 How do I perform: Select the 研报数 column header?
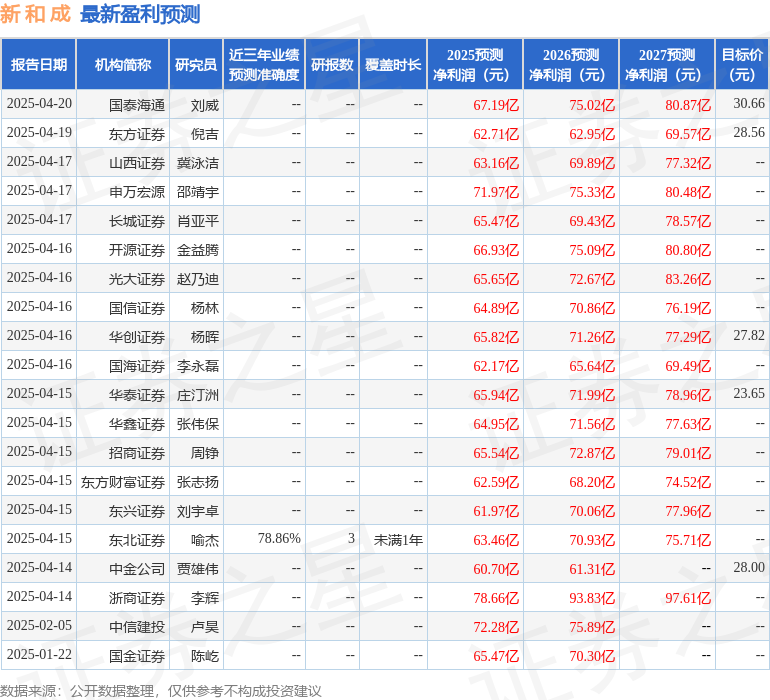pos(332,65)
